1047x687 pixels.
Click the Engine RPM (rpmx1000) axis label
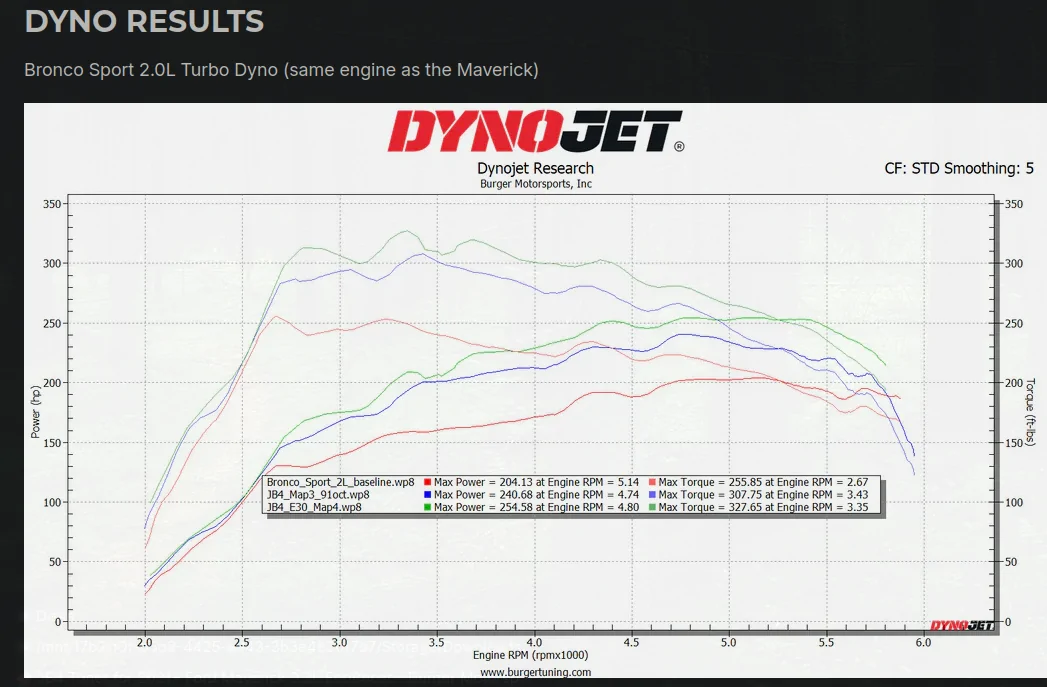[x=531, y=656]
